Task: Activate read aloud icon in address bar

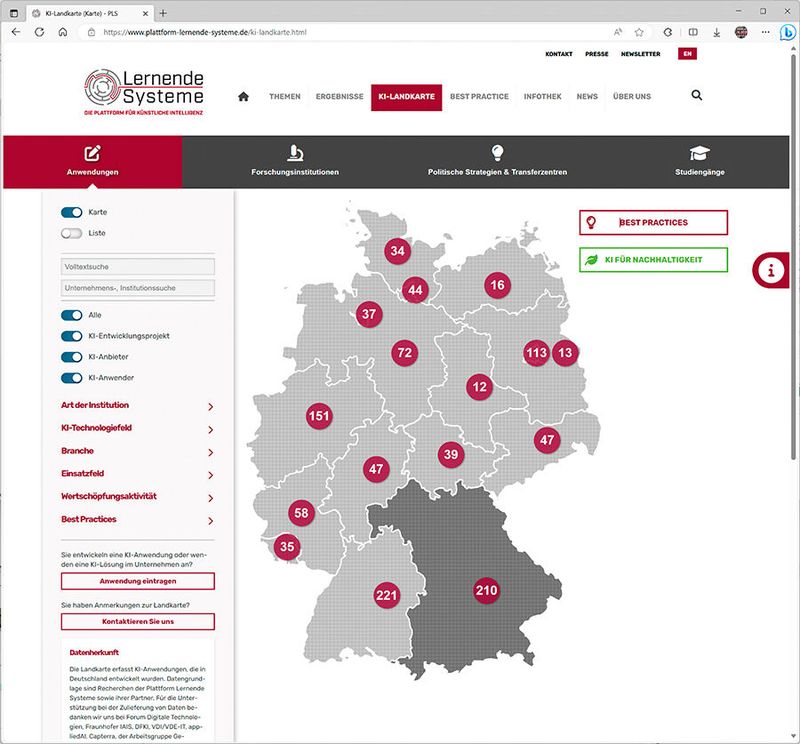Action: tap(618, 32)
